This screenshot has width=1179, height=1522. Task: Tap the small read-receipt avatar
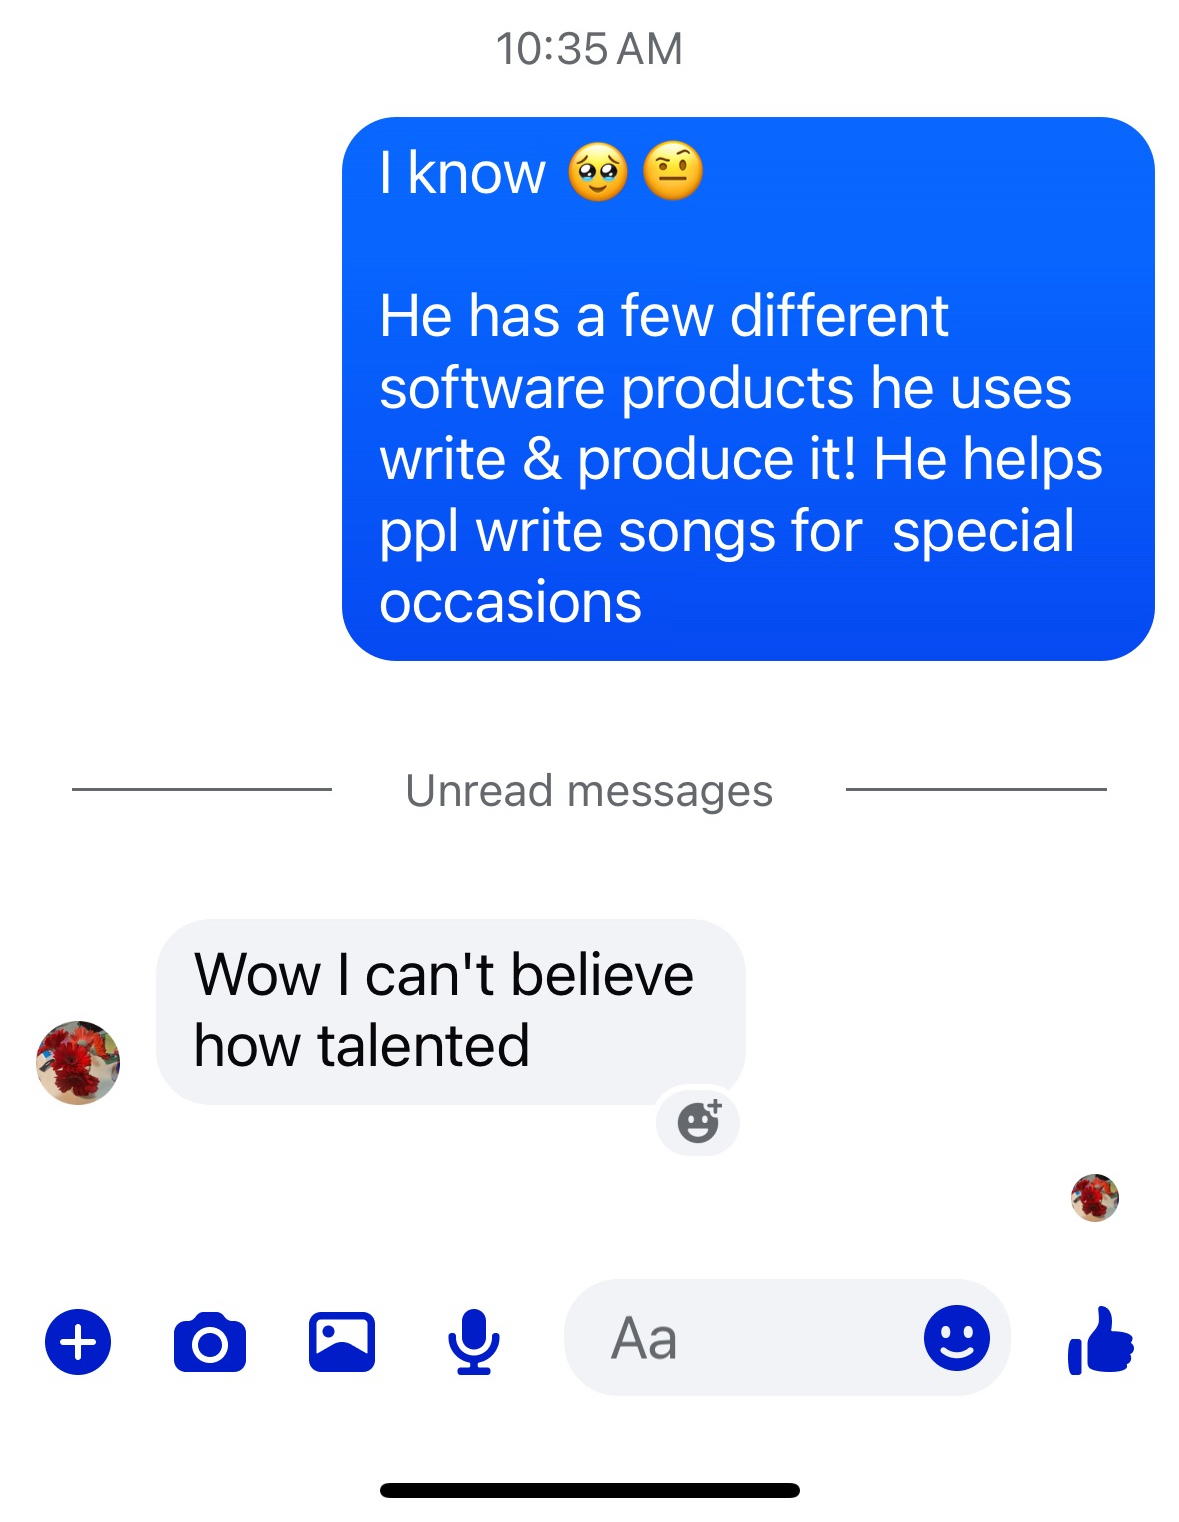(1095, 1197)
